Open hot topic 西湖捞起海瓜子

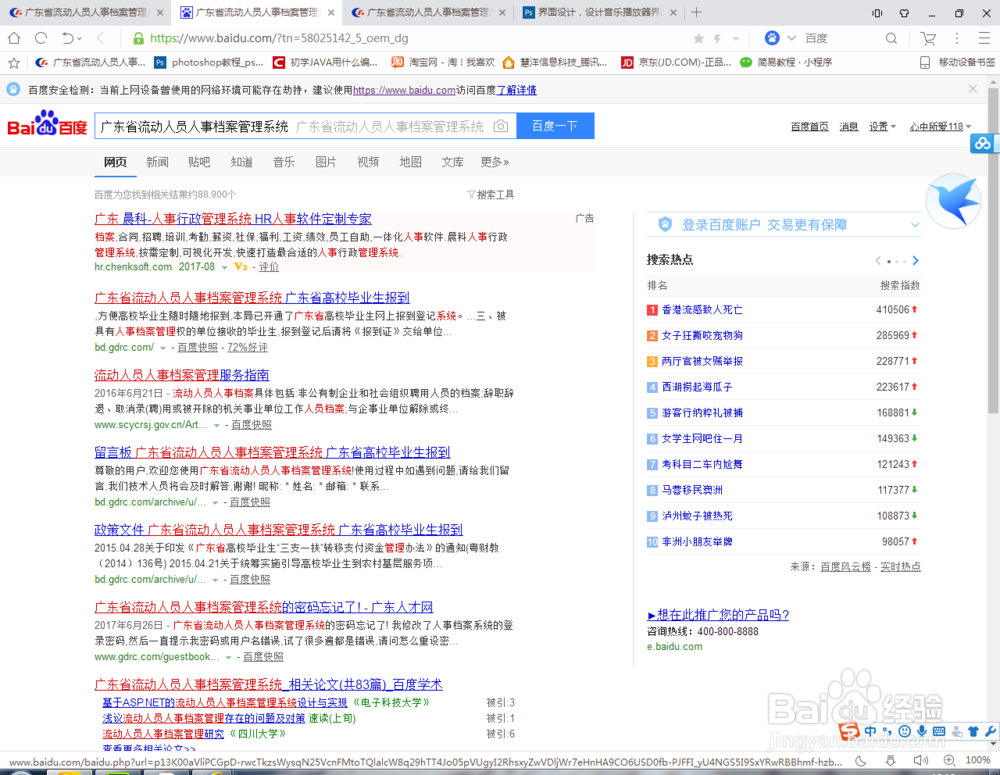696,387
